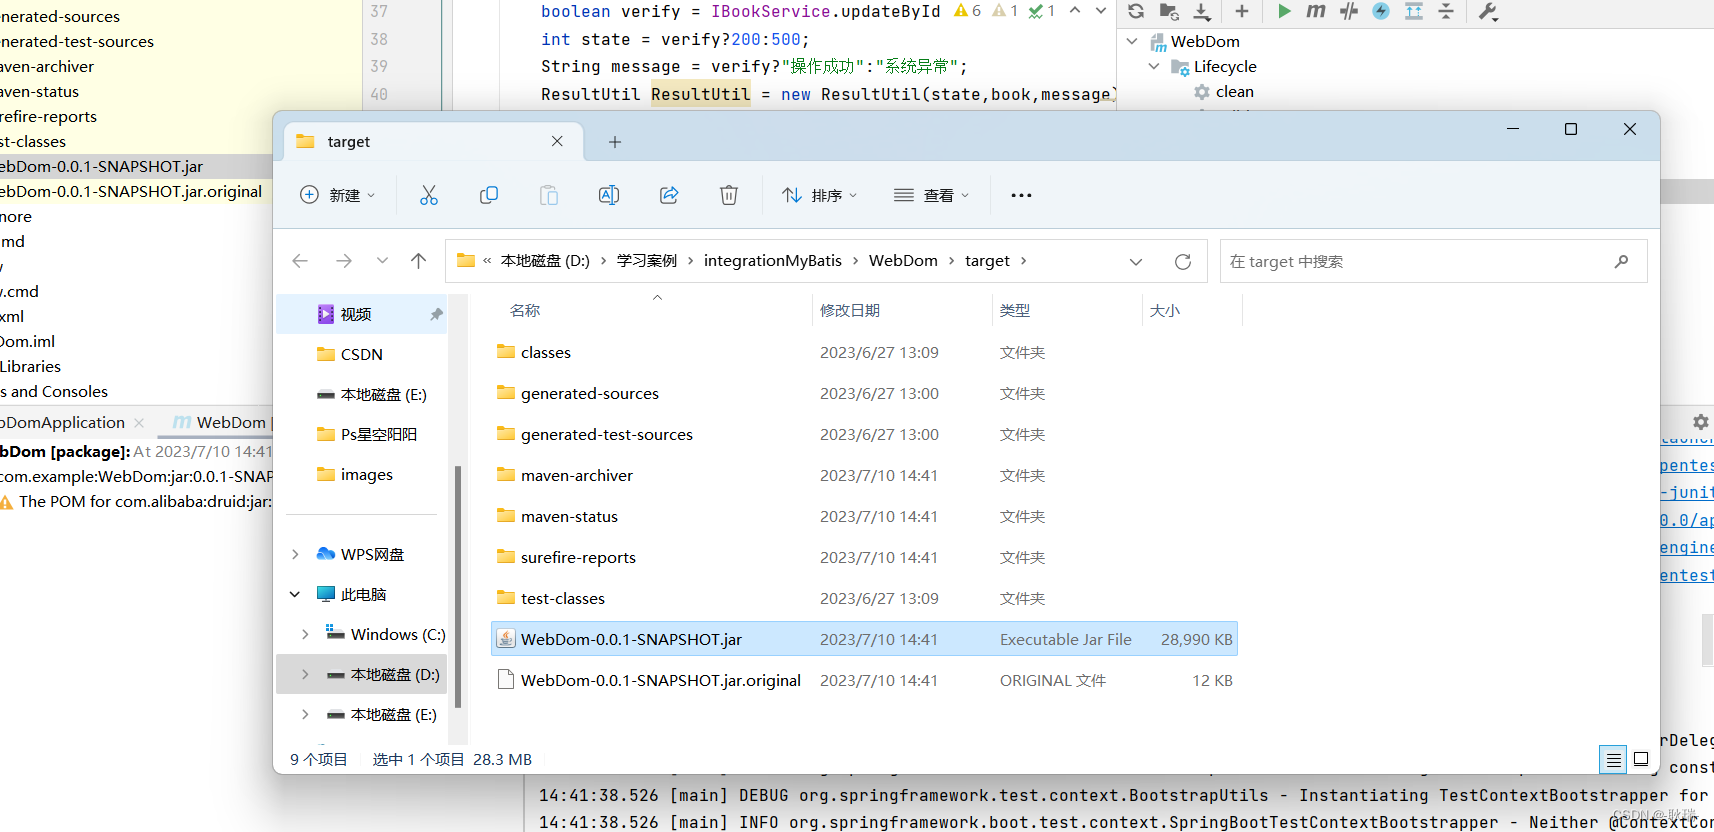Add a new Explorer tab
Screen dimensions: 1714x832
tap(615, 142)
